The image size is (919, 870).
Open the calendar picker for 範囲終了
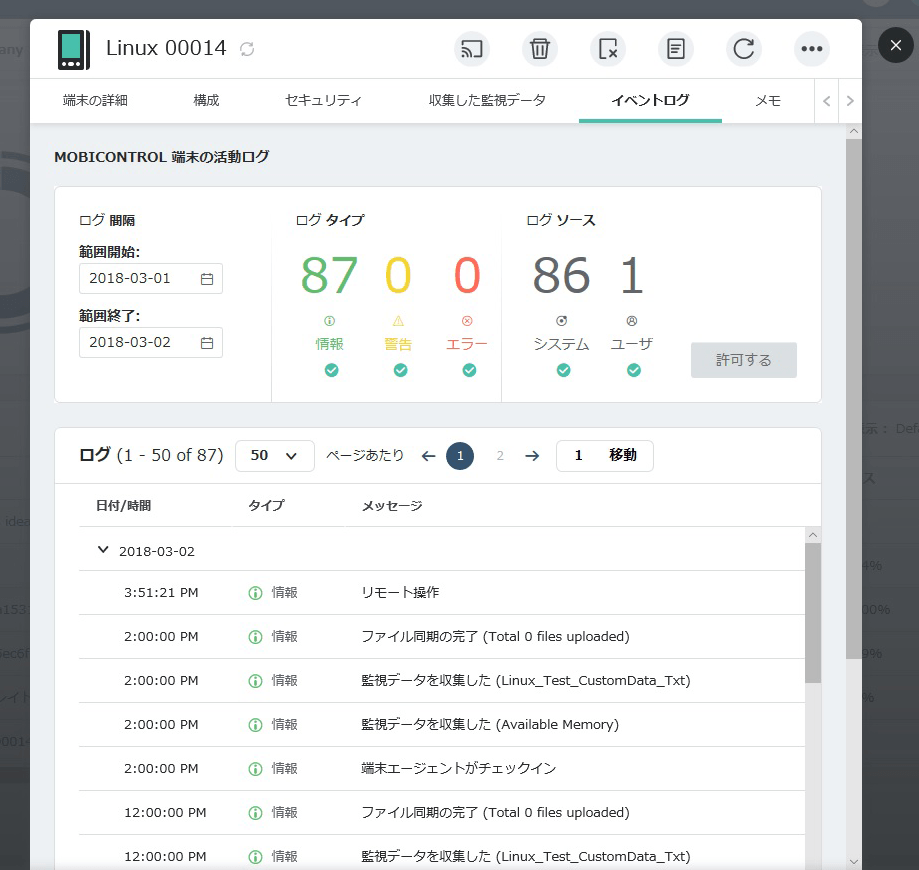click(209, 342)
